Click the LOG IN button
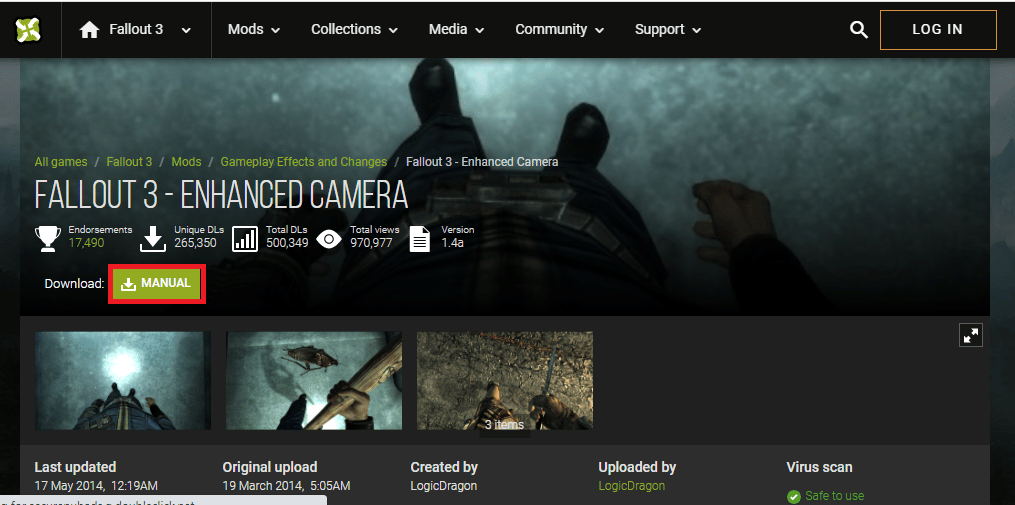The width and height of the screenshot is (1015, 505). pos(938,30)
